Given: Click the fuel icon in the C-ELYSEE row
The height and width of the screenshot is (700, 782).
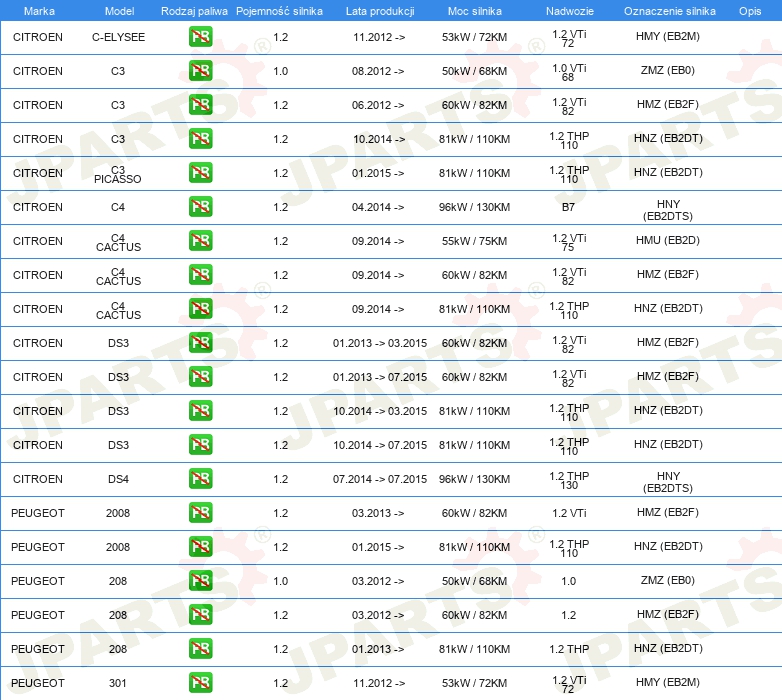Looking at the screenshot, I should point(200,37).
